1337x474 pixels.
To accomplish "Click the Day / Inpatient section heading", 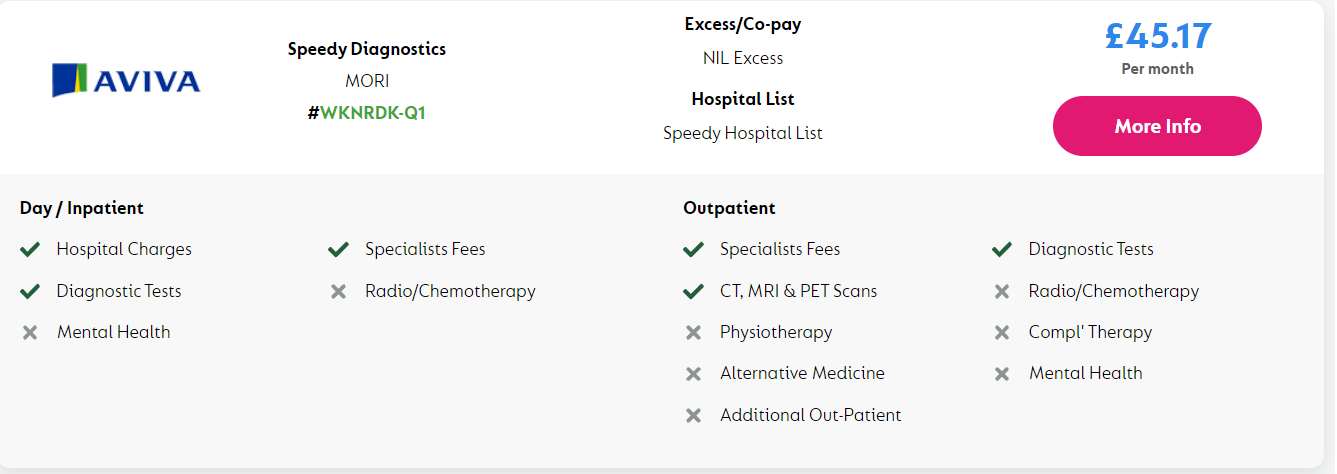I will point(82,208).
